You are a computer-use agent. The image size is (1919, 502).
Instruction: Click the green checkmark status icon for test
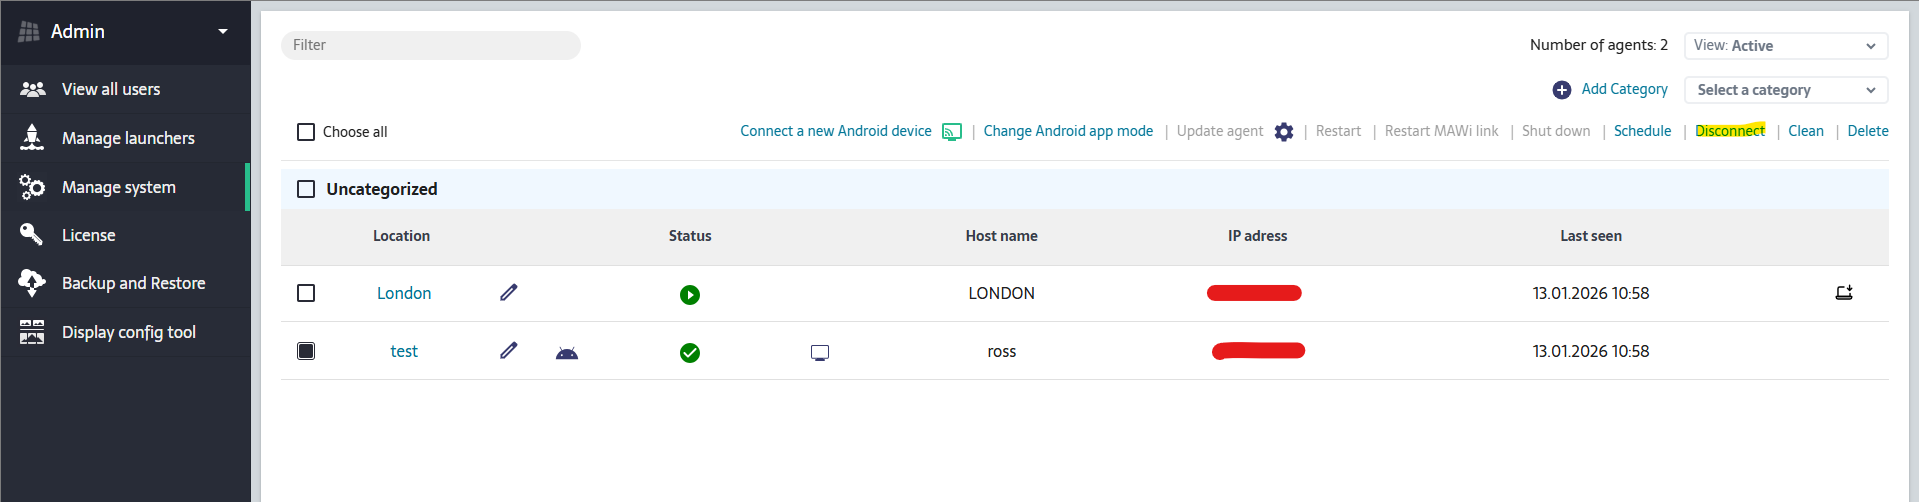point(690,353)
